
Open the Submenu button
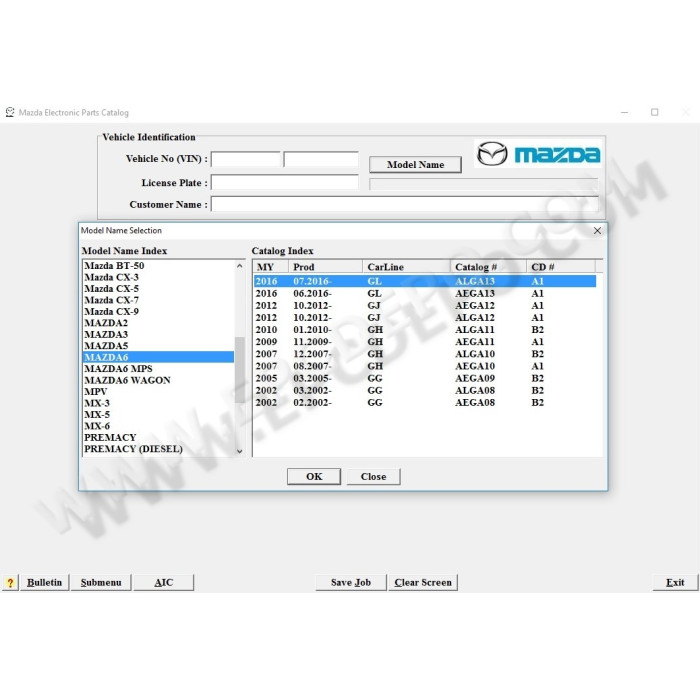(101, 583)
